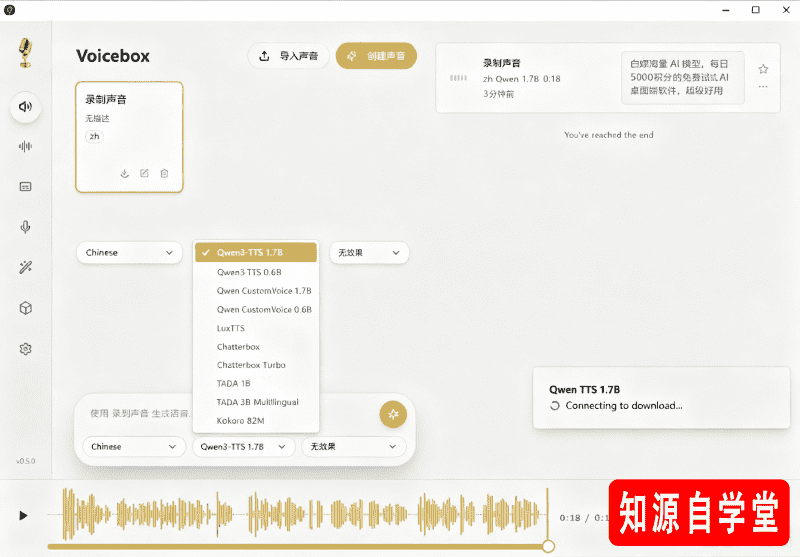Viewport: 800px width, 557px height.
Task: Open the 录制声音 history entry
Action: coord(608,78)
